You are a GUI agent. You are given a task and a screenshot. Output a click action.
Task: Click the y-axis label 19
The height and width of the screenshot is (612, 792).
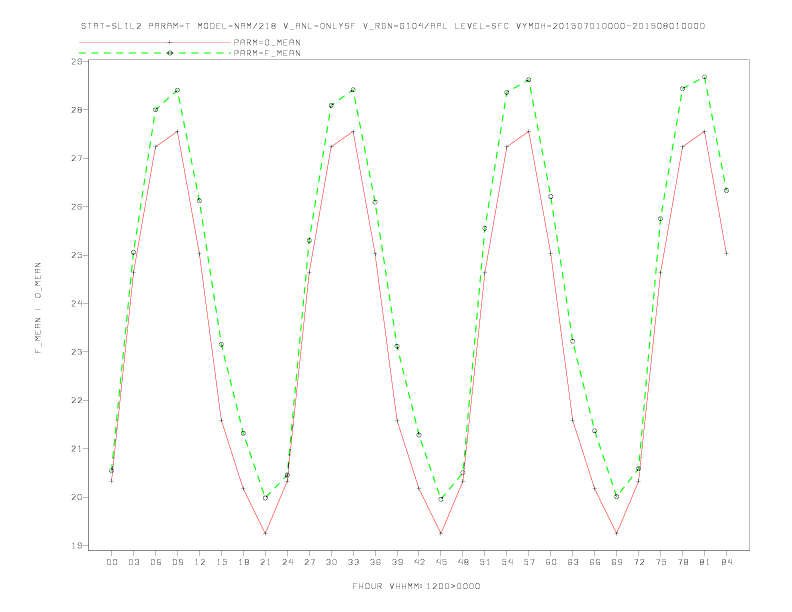tap(76, 546)
